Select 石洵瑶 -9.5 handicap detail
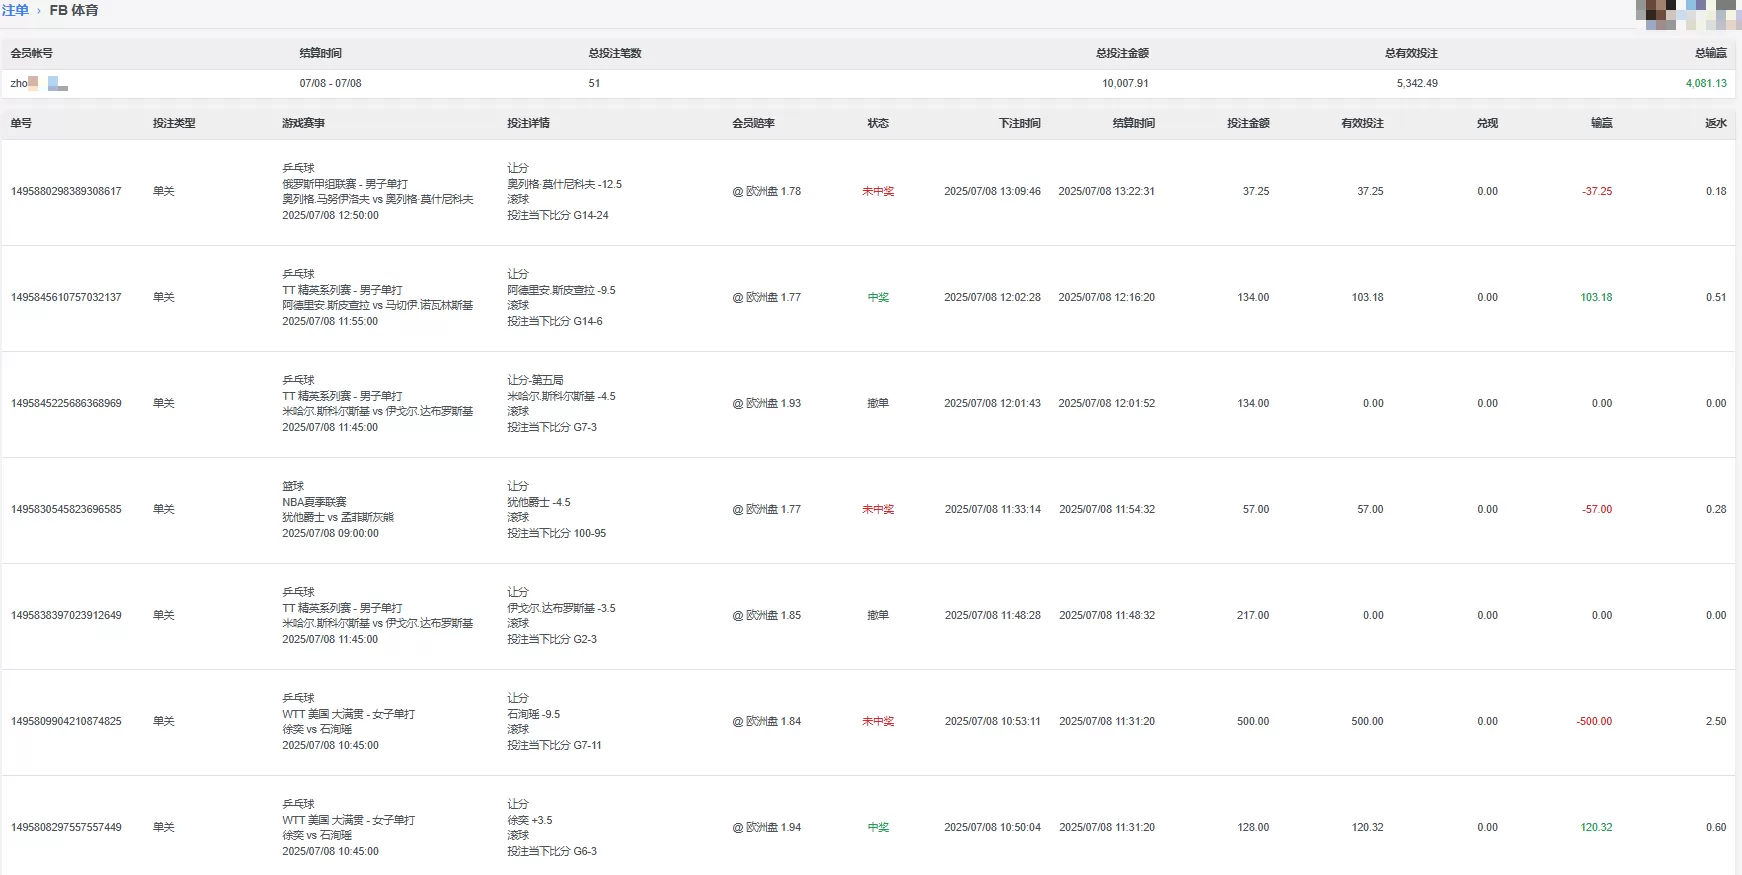Image resolution: width=1742 pixels, height=875 pixels. 533,714
